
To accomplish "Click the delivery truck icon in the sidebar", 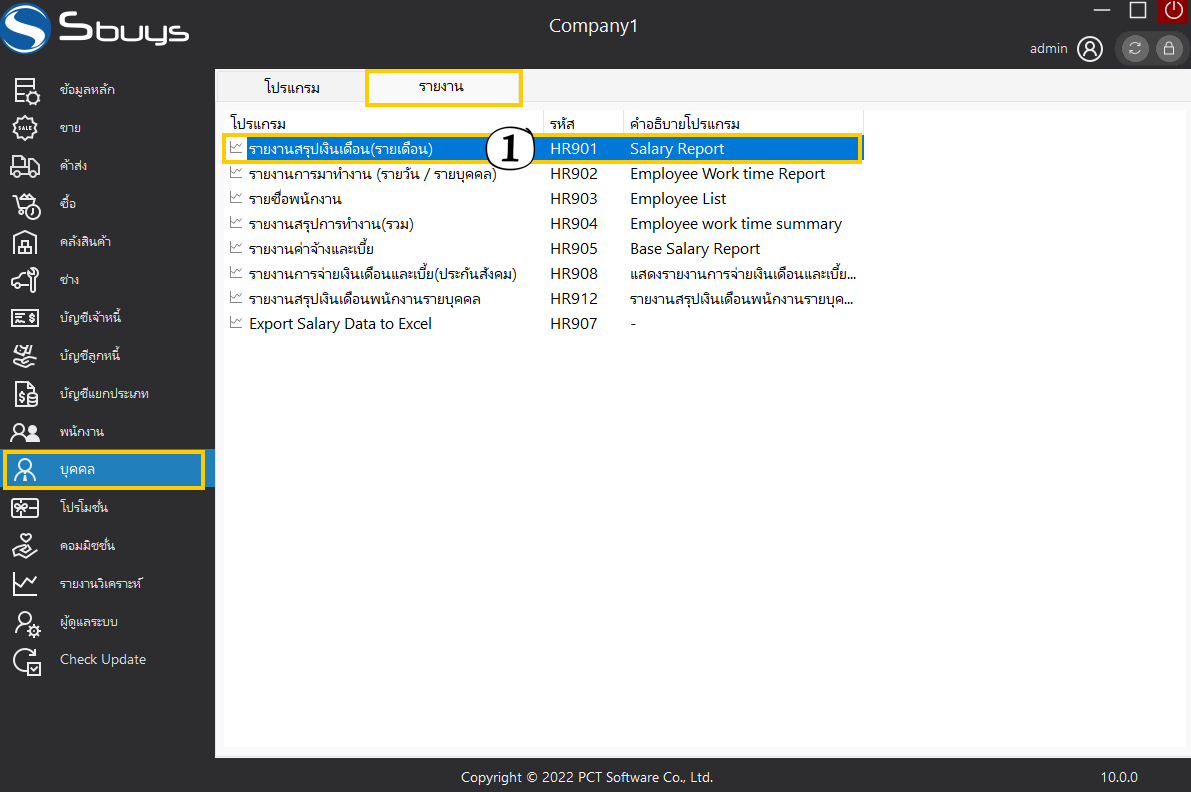I will [x=26, y=166].
